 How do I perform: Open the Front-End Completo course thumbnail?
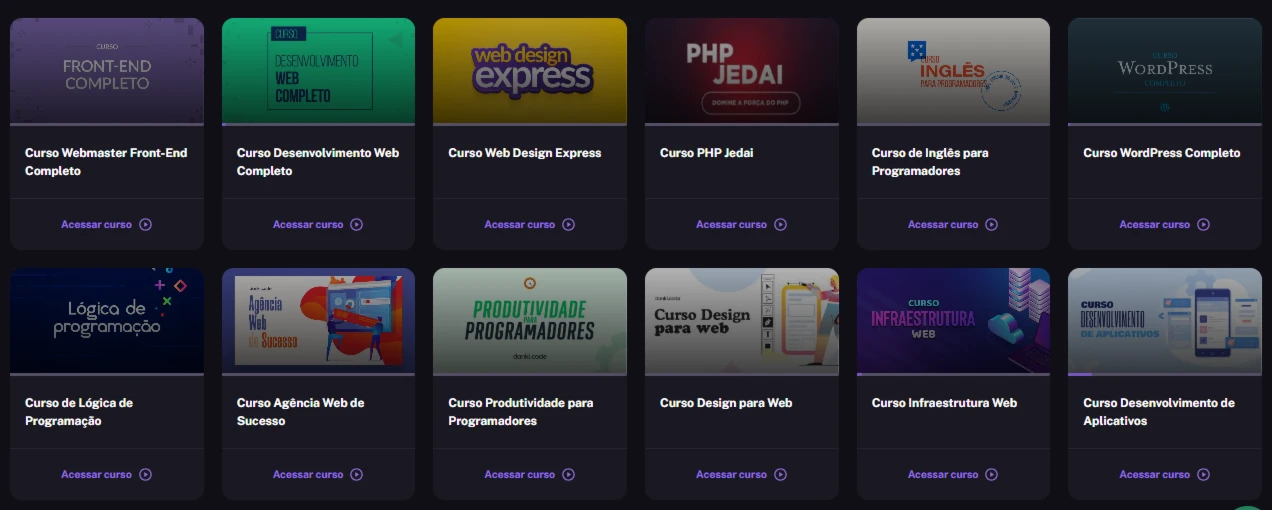click(x=107, y=70)
